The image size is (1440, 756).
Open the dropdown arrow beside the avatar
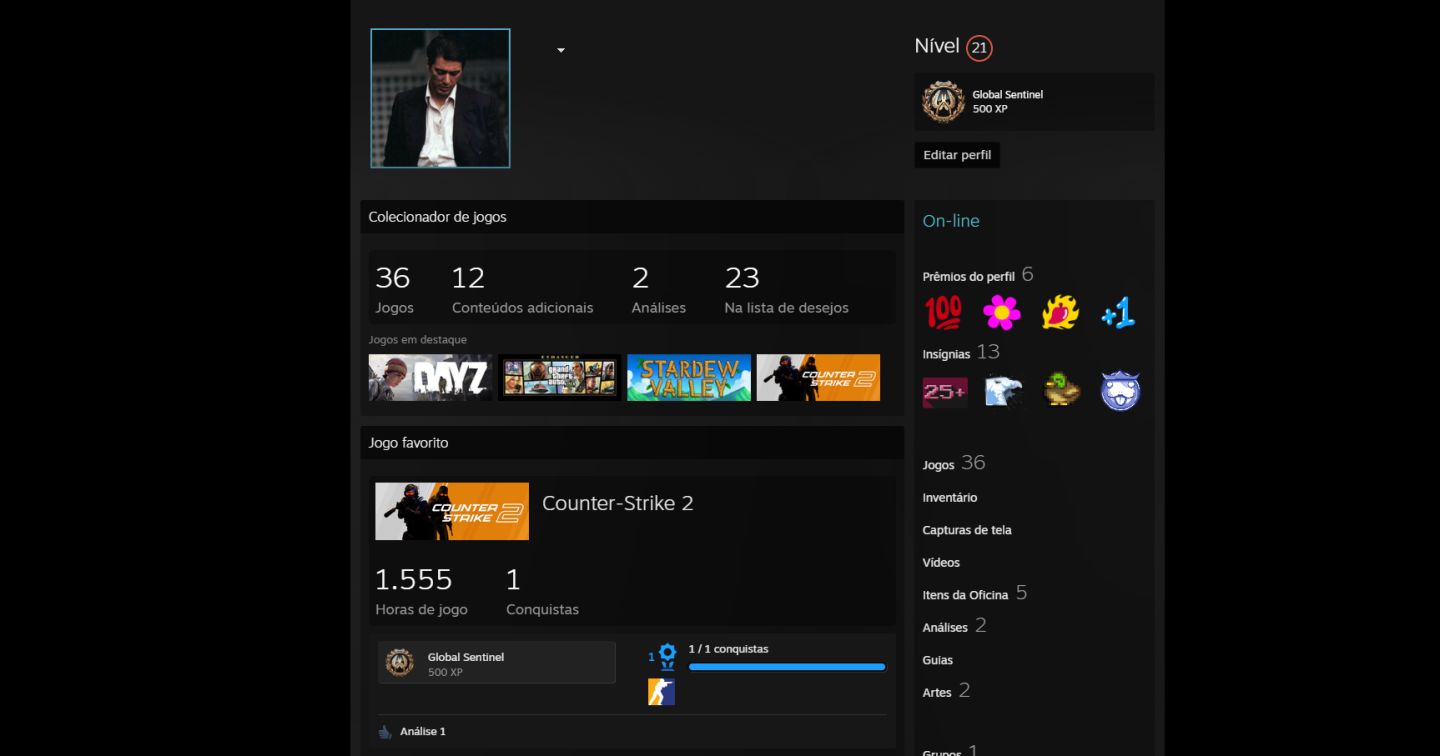click(x=561, y=50)
